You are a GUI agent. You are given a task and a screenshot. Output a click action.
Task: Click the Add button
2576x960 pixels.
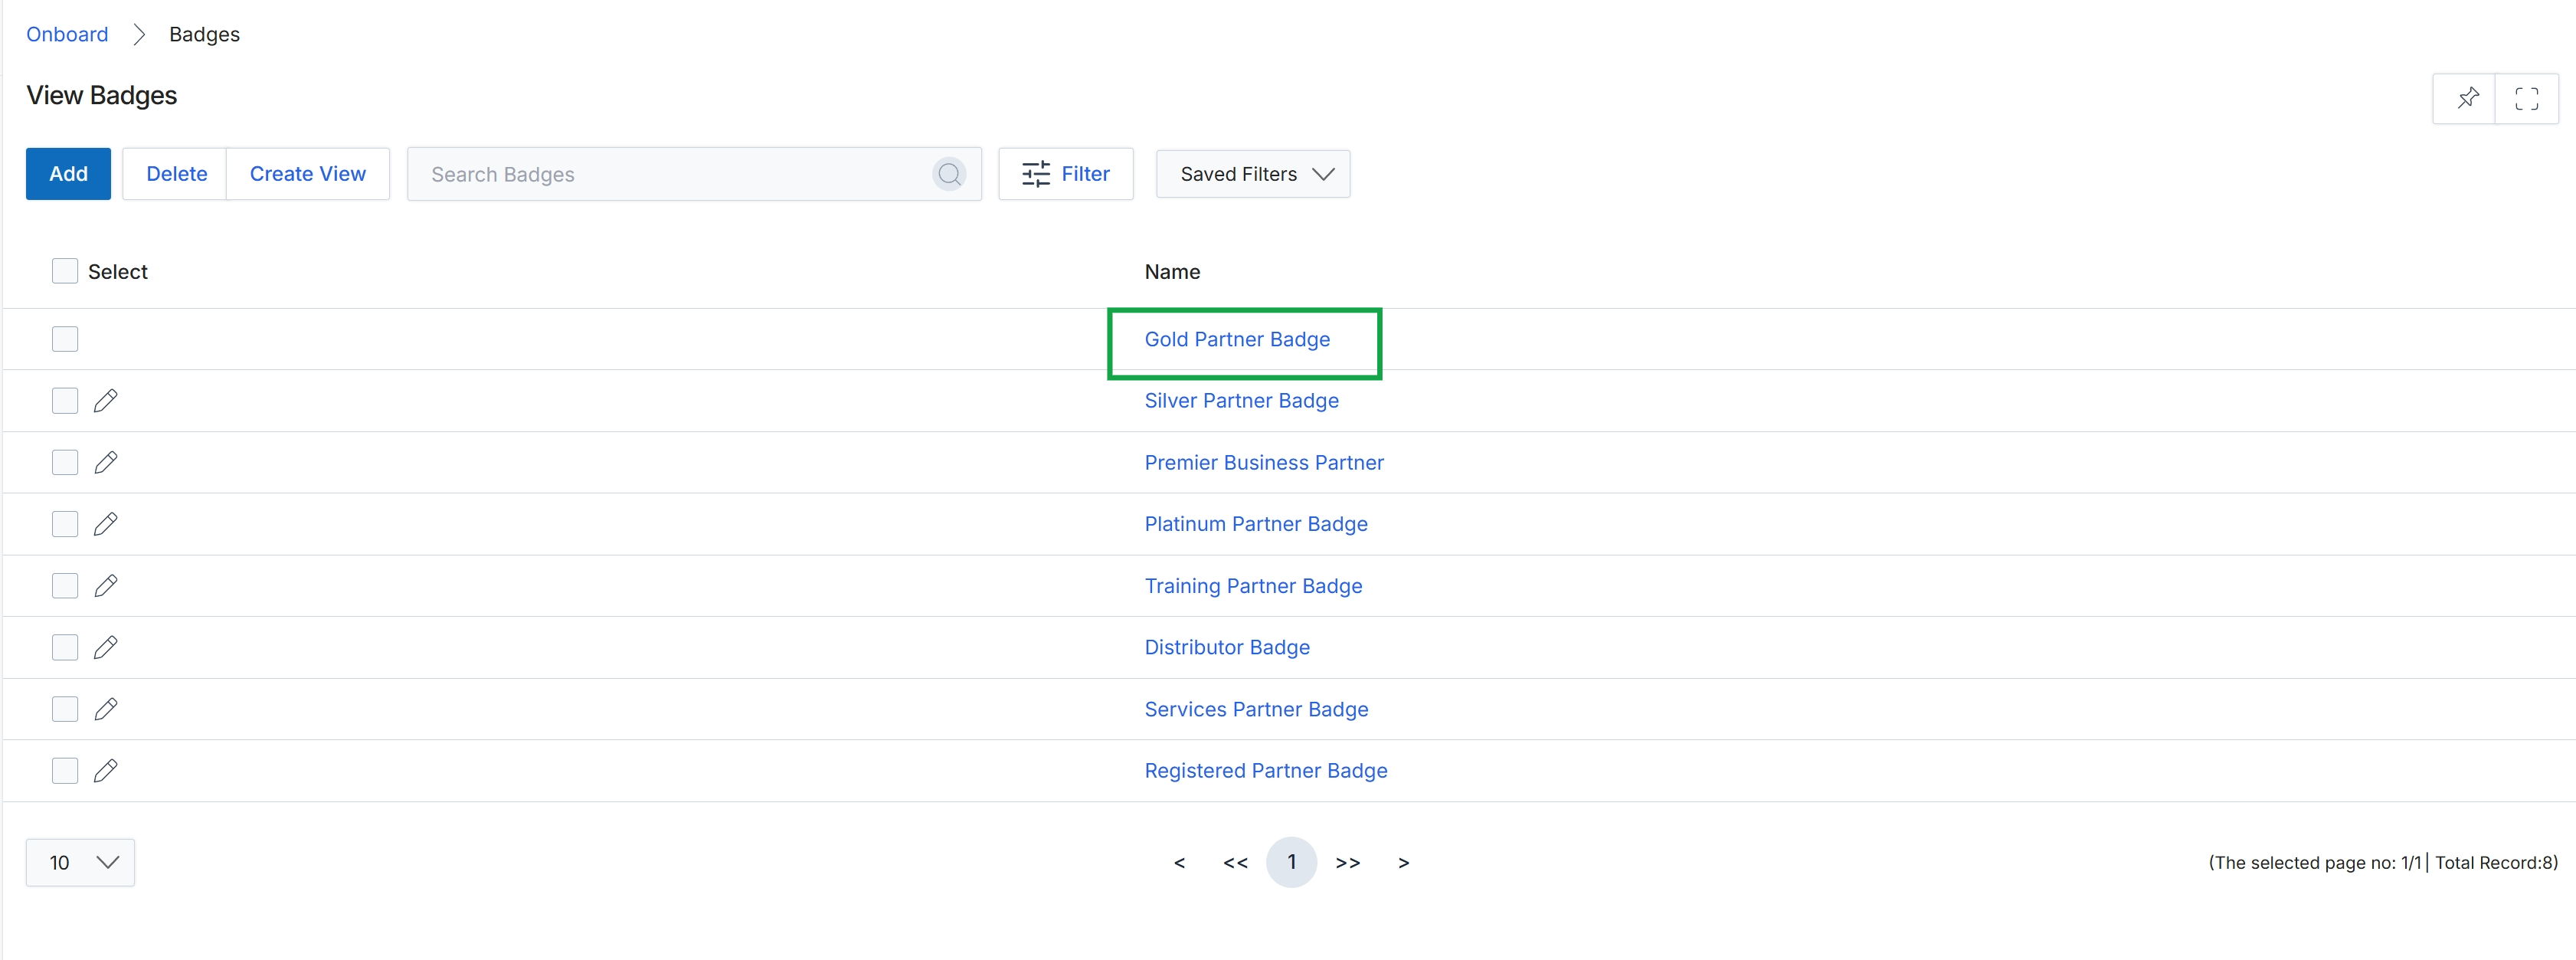[68, 174]
